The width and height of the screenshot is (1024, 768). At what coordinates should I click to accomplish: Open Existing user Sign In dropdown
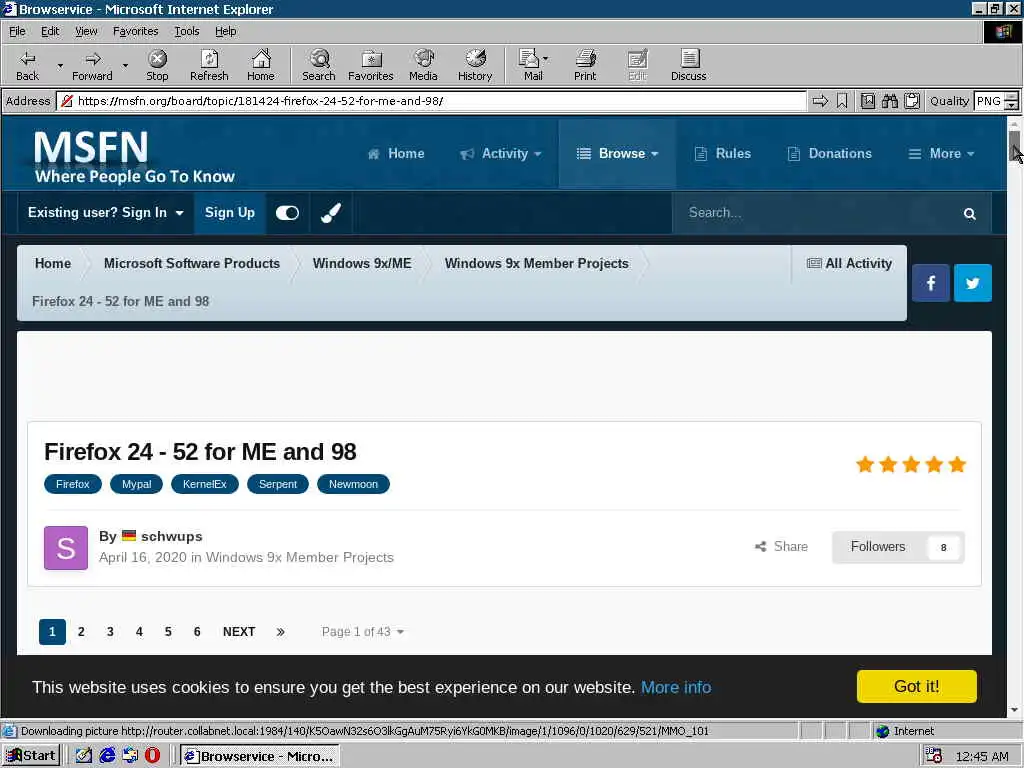click(106, 212)
